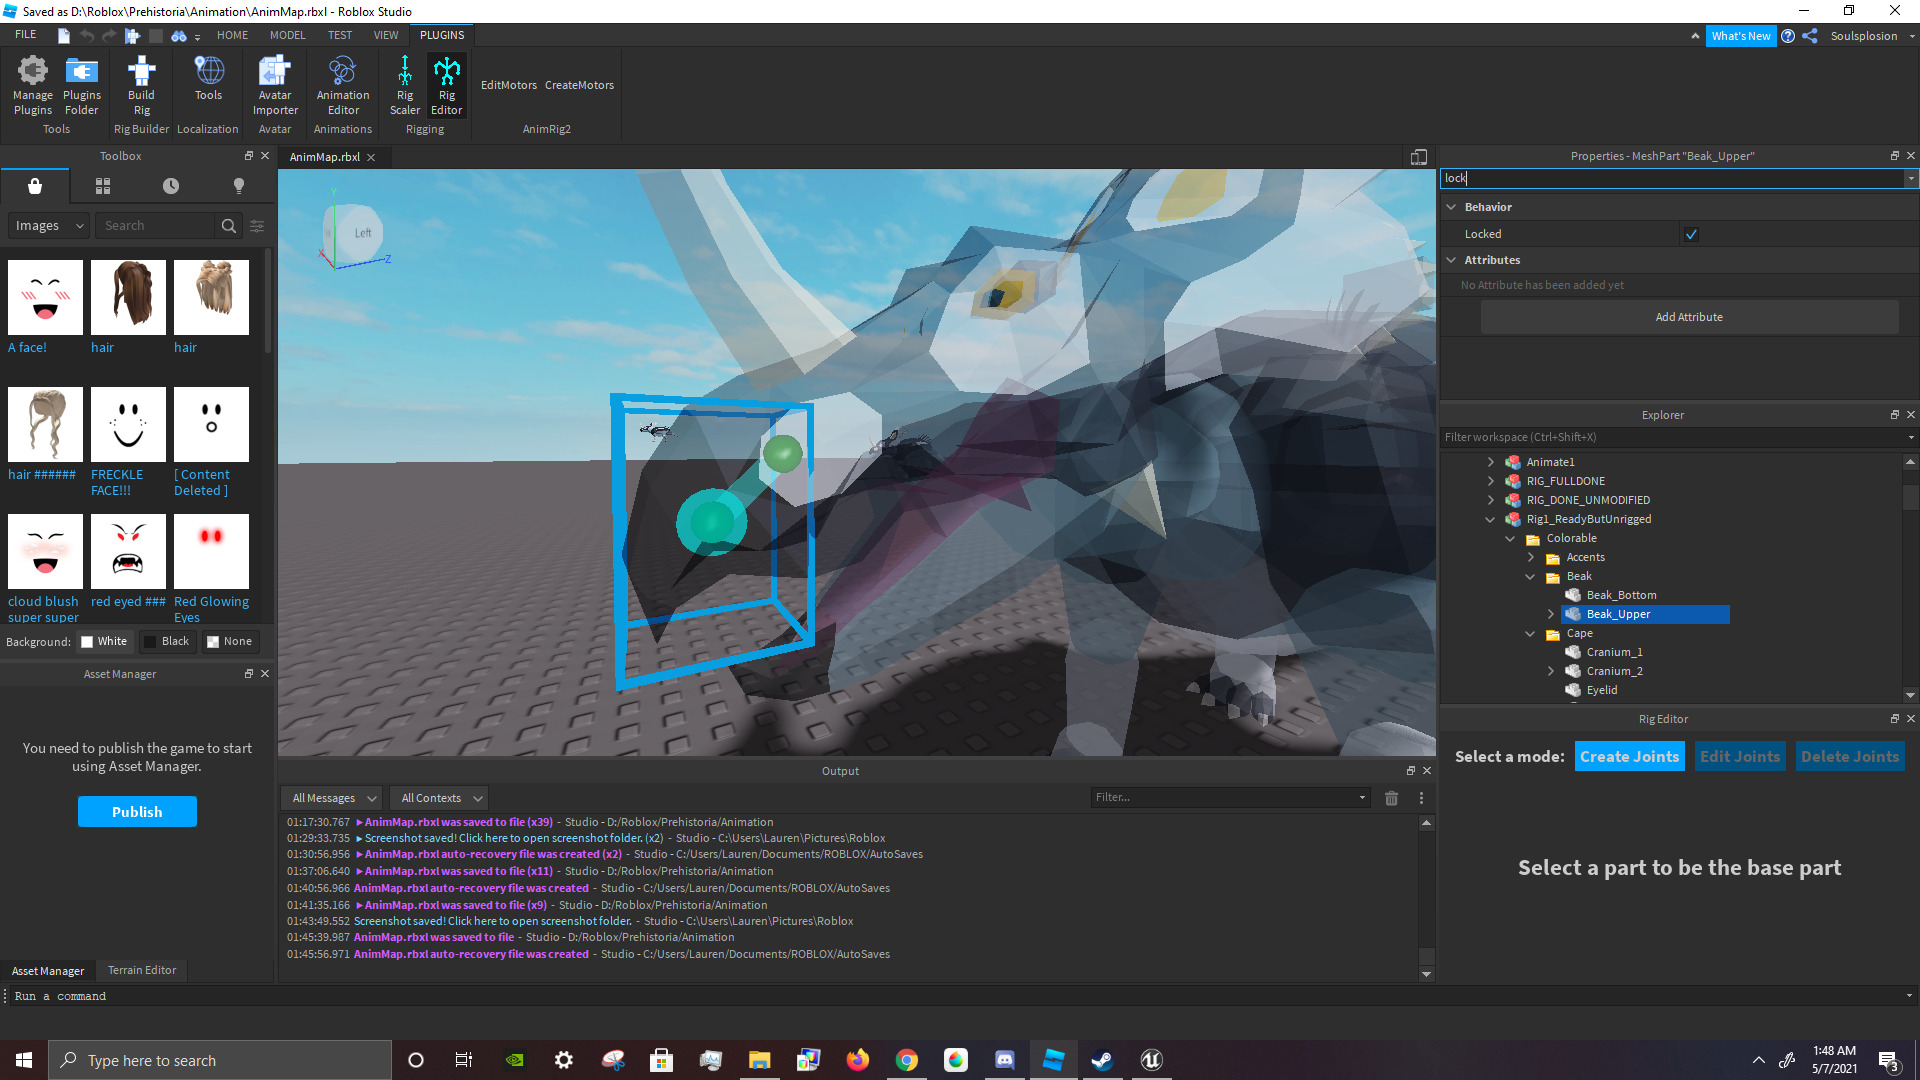Viewport: 1920px width, 1080px height.
Task: Set toolbox background to Black
Action: [x=166, y=642]
